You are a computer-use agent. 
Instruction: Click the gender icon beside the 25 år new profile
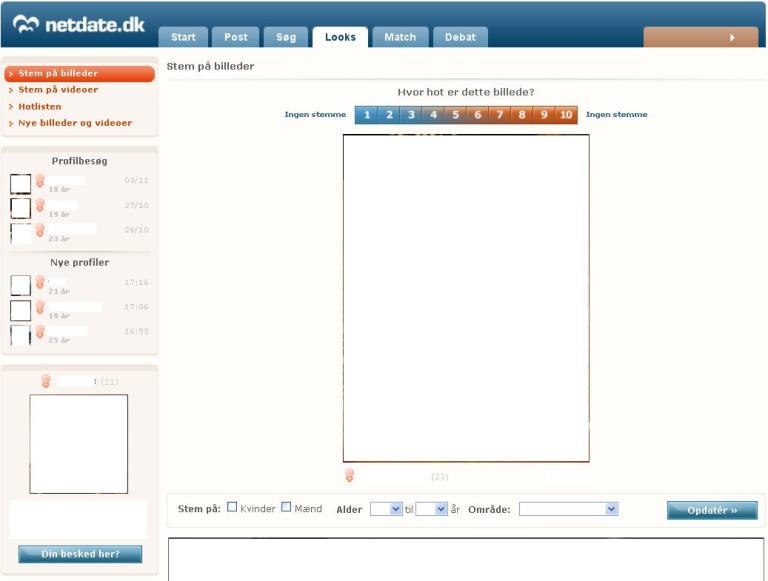40,332
